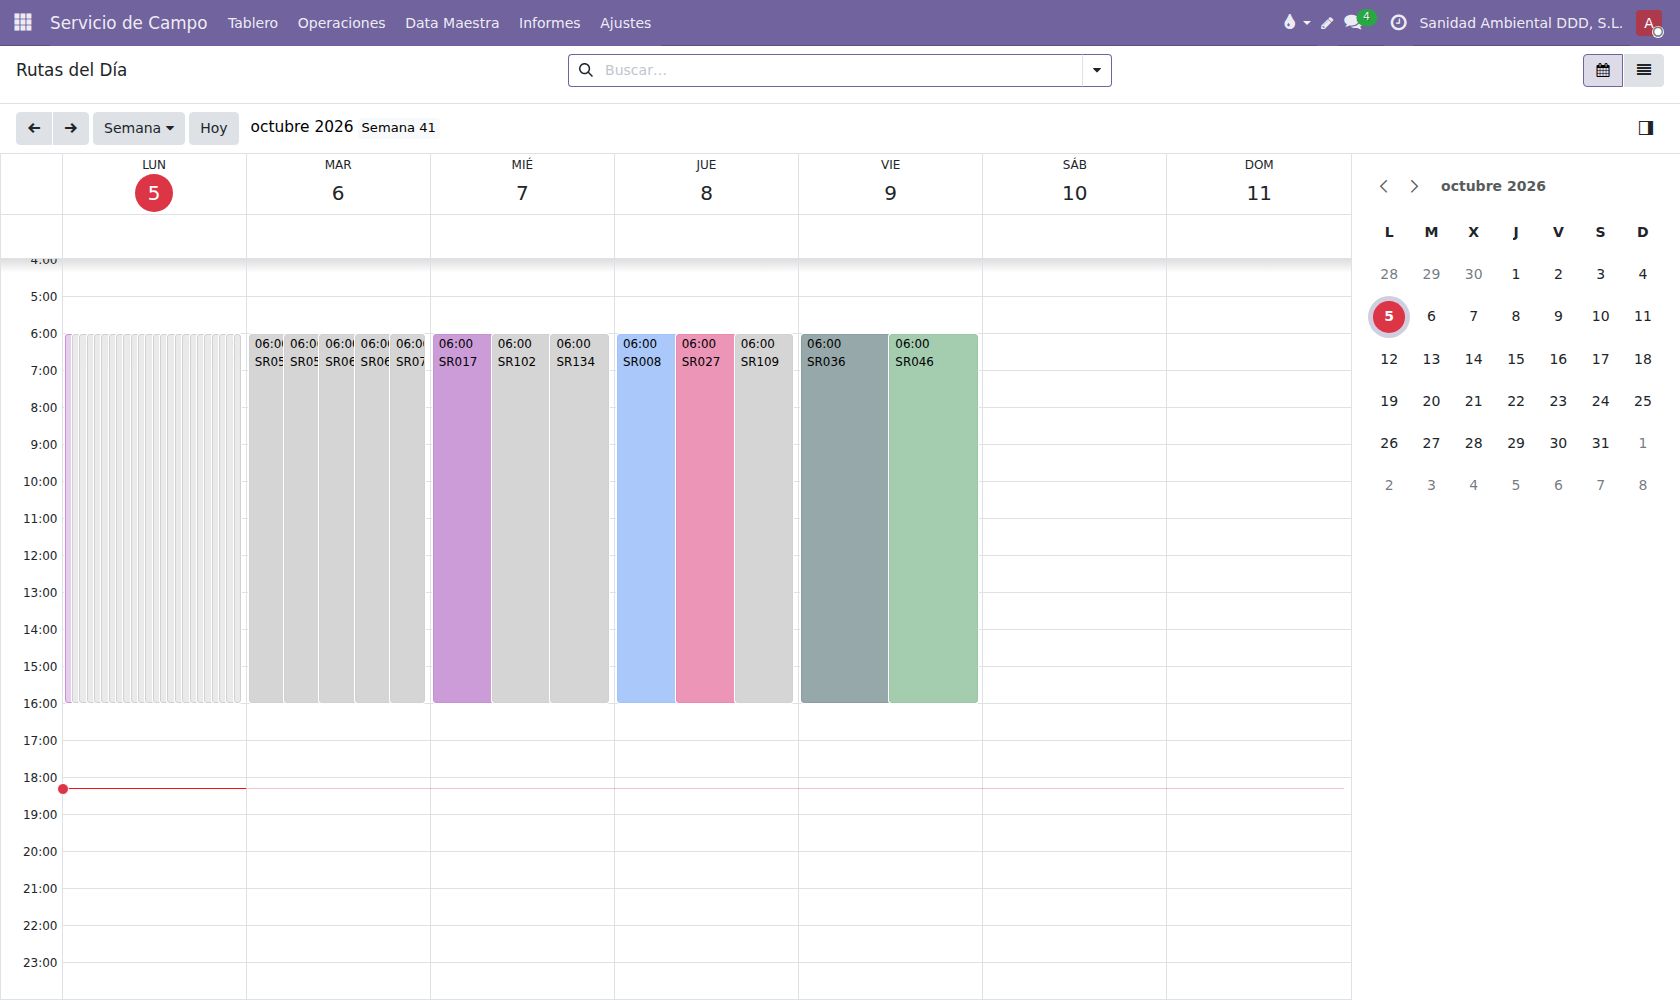Open company switcher Sanidad Ambiental DDD, S.L.
The image size is (1680, 1000).
tap(1521, 22)
